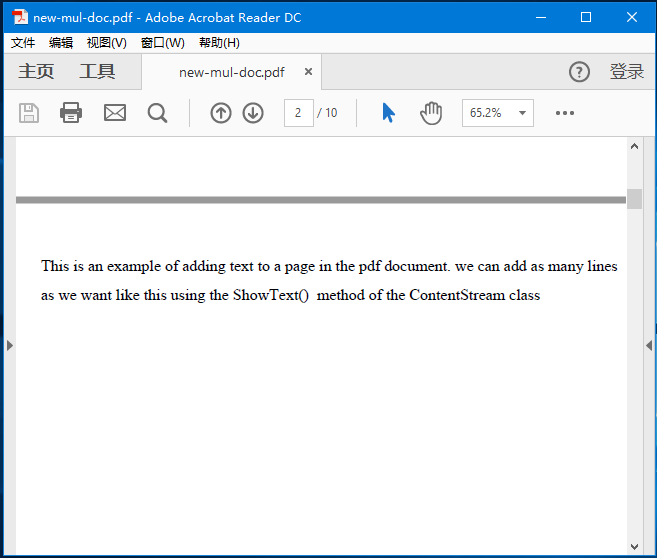Screen dimensions: 657x558
Task: Minimize the Acrobat Reader window
Action: pos(541,17)
